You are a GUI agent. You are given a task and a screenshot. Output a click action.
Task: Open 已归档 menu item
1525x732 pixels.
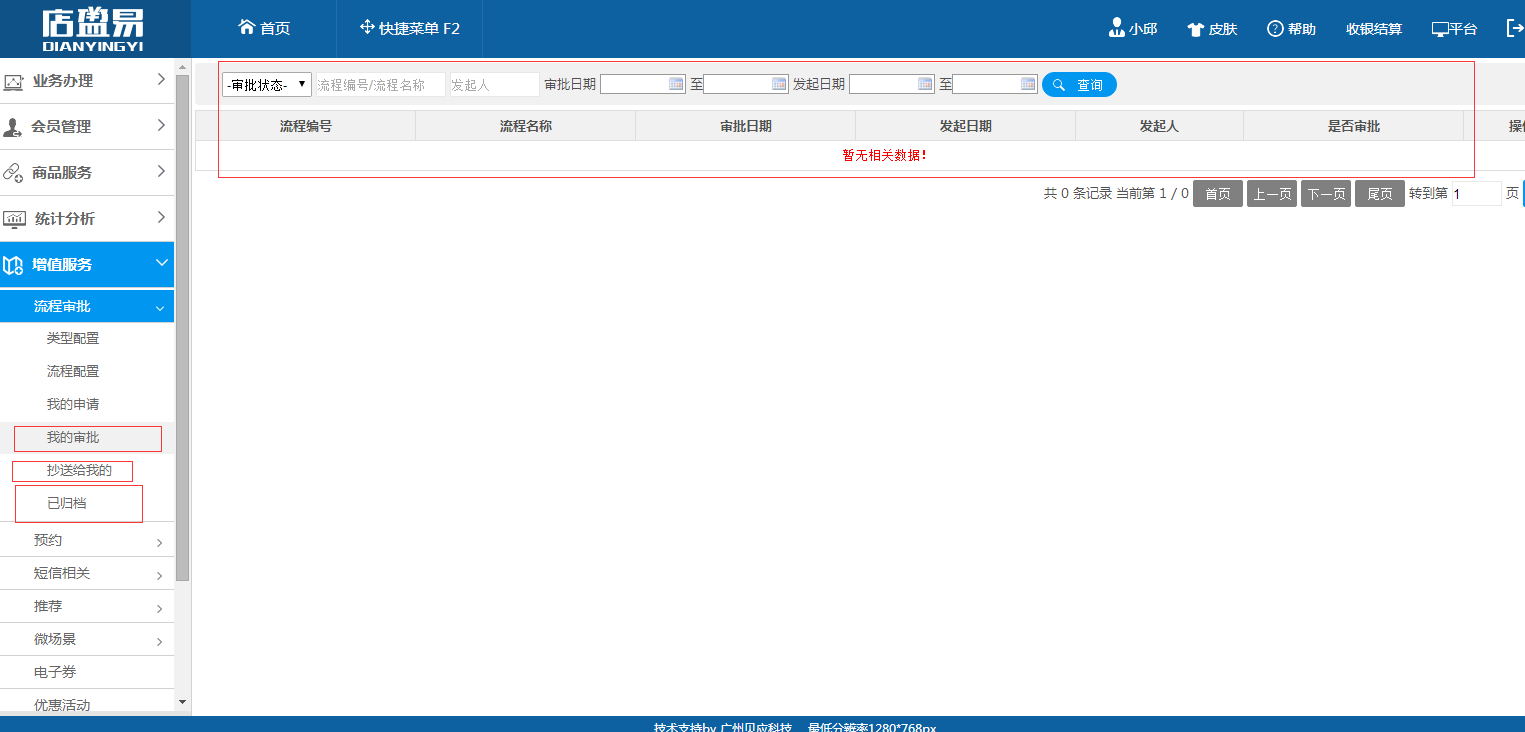click(67, 503)
